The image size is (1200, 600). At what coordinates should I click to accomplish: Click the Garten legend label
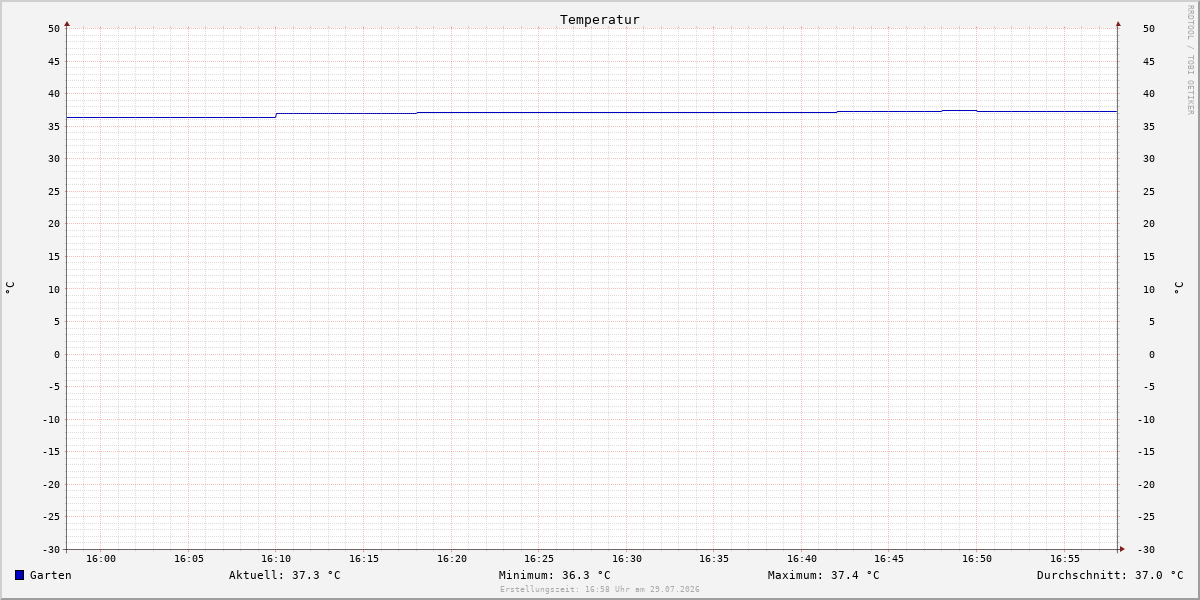point(51,575)
